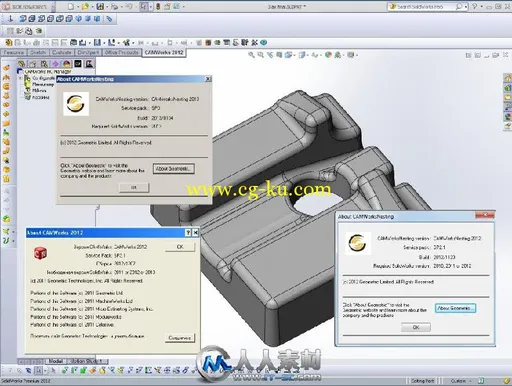
Task: Click About Geometric in beige Nesting dialog
Action: coord(174,169)
